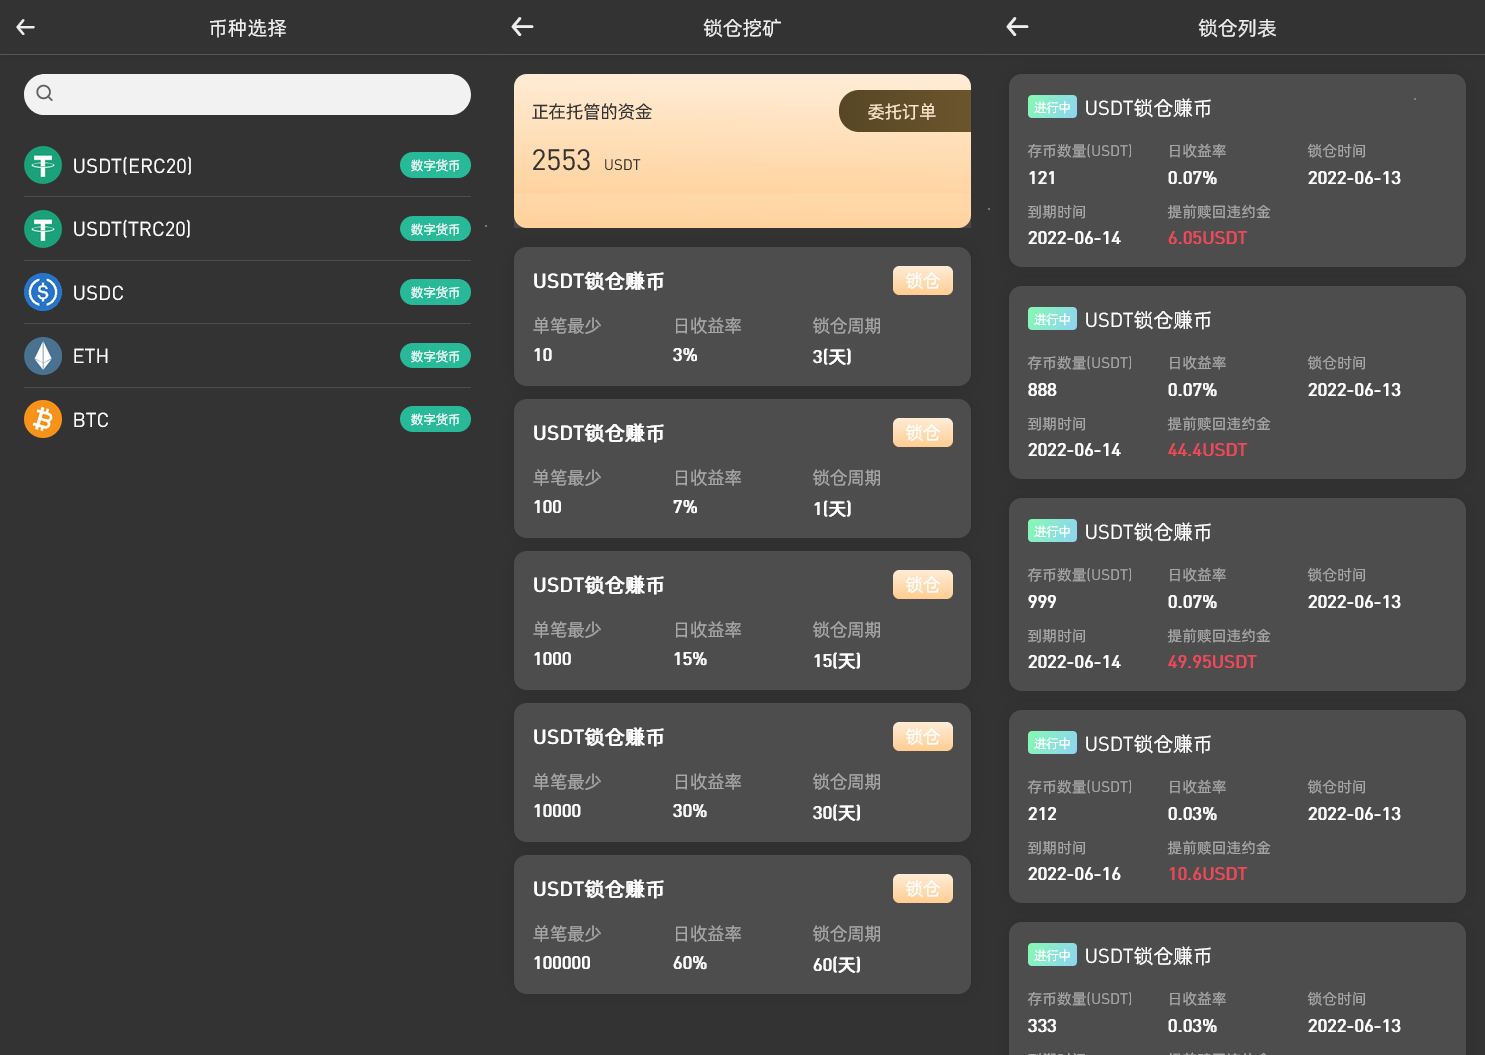Go back from the 锁仓列表 screen

[1017, 27]
